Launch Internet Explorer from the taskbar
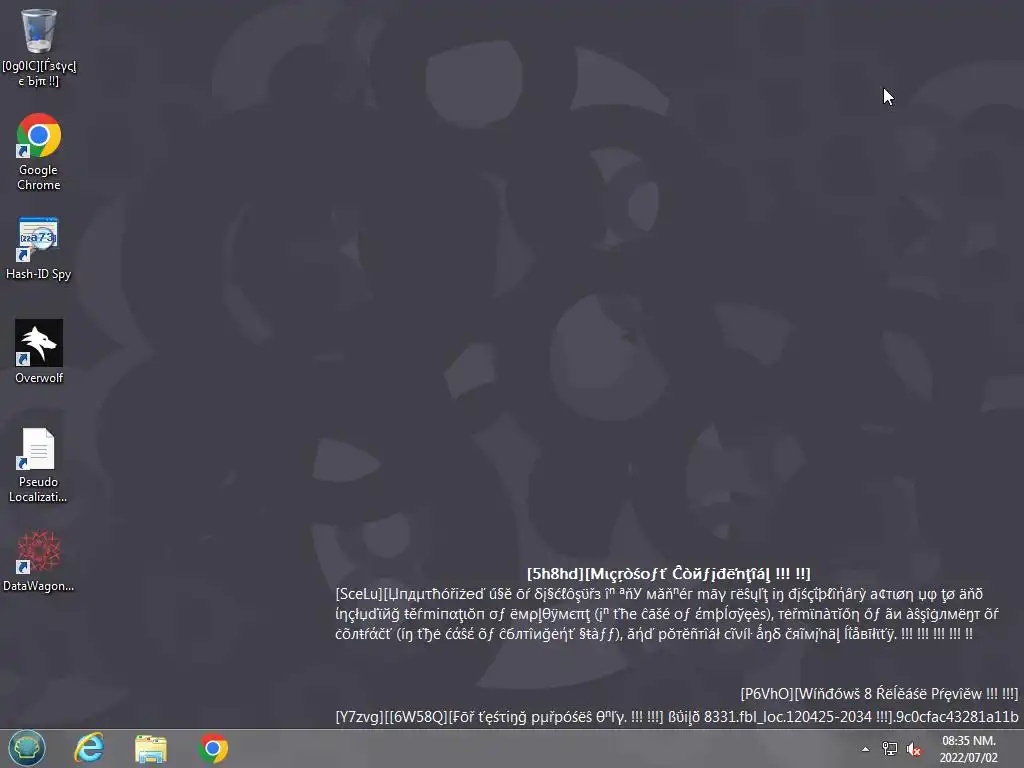Image resolution: width=1024 pixels, height=768 pixels. (89, 748)
